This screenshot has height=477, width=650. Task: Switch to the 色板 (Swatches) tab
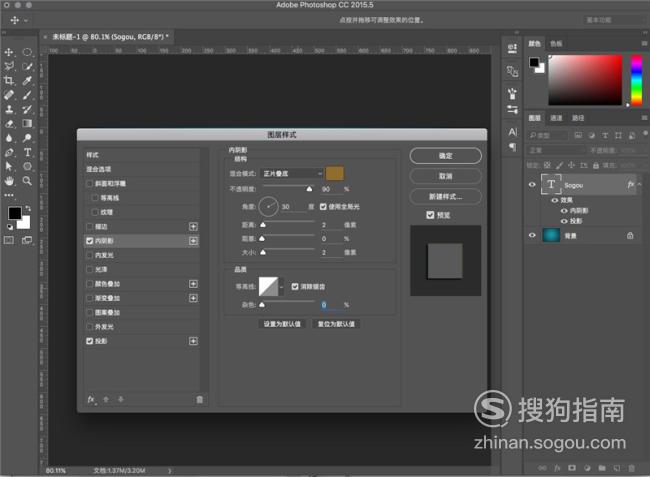click(556, 44)
